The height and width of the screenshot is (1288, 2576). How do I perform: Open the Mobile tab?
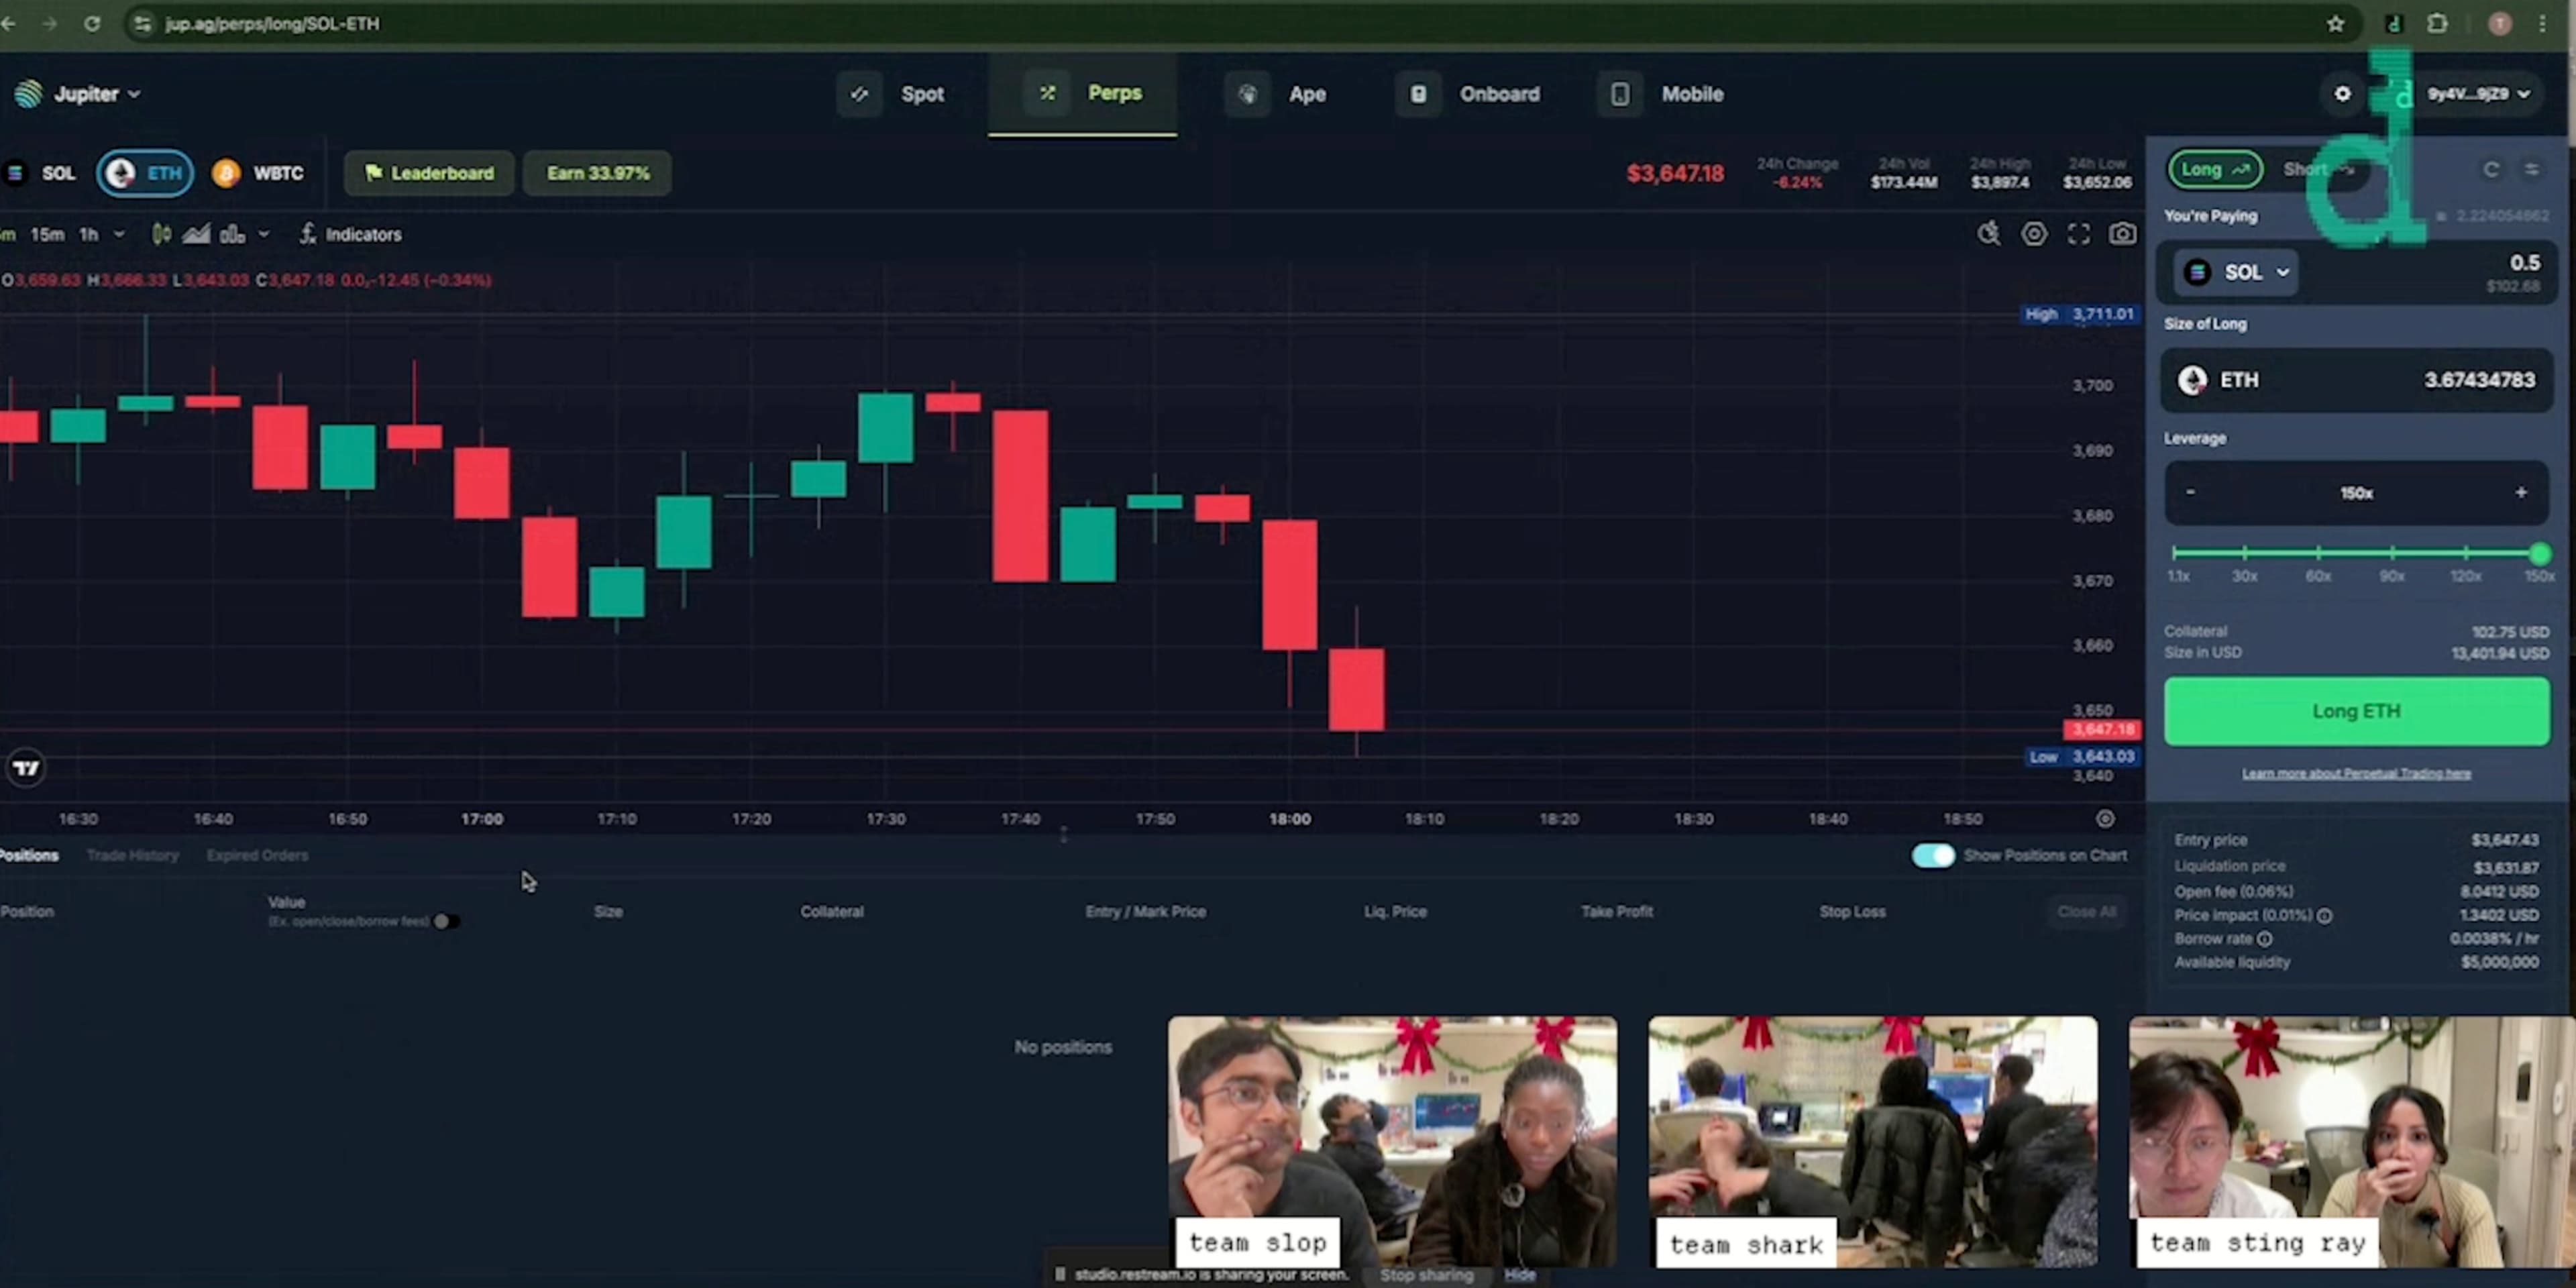tap(1661, 94)
